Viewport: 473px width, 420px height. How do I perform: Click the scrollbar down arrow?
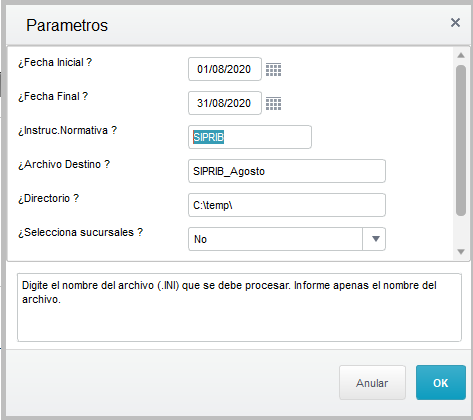pos(461,252)
